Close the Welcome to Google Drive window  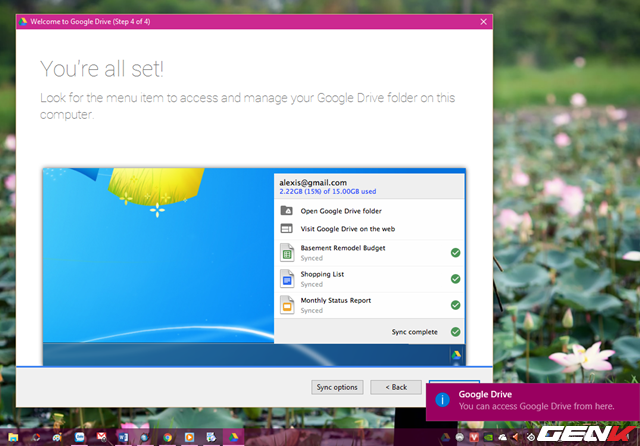pyautogui.click(x=484, y=21)
